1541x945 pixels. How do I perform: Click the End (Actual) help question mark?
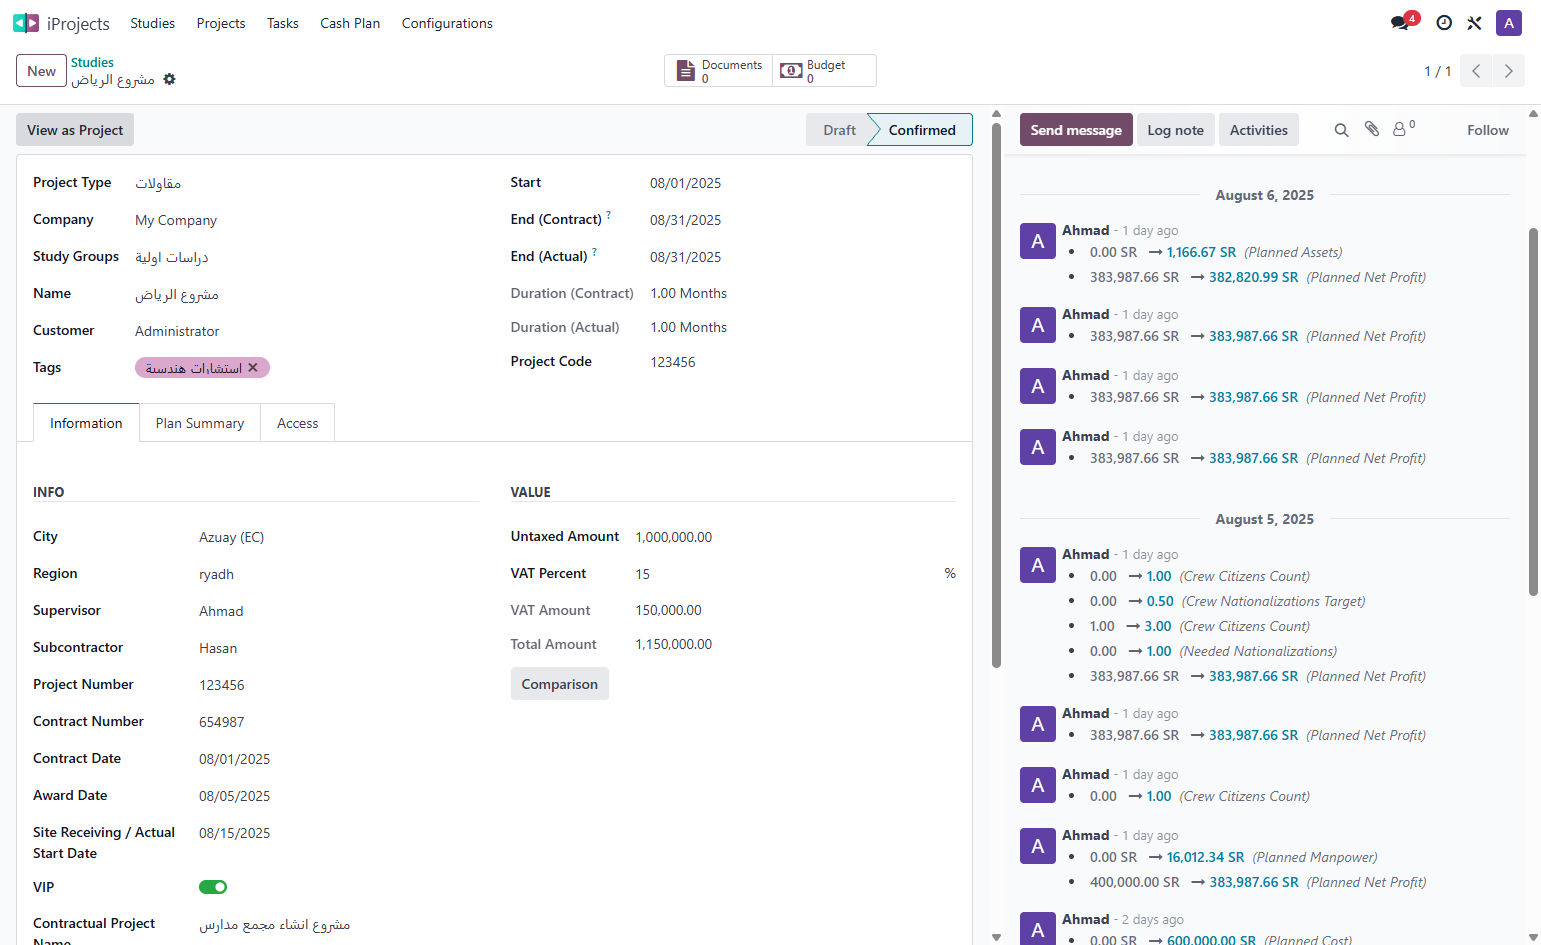pyautogui.click(x=594, y=252)
